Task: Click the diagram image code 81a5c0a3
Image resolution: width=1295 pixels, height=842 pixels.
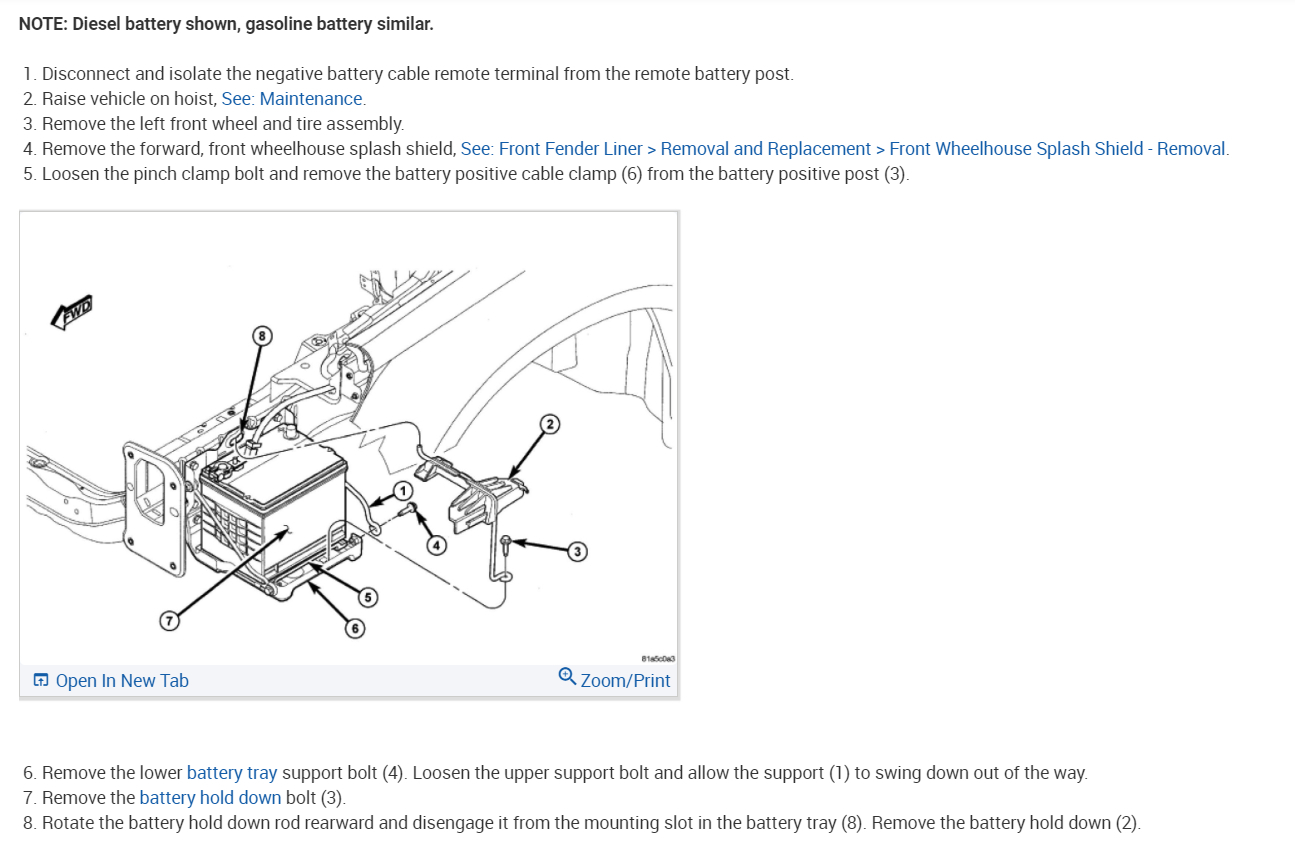Action: click(x=658, y=659)
